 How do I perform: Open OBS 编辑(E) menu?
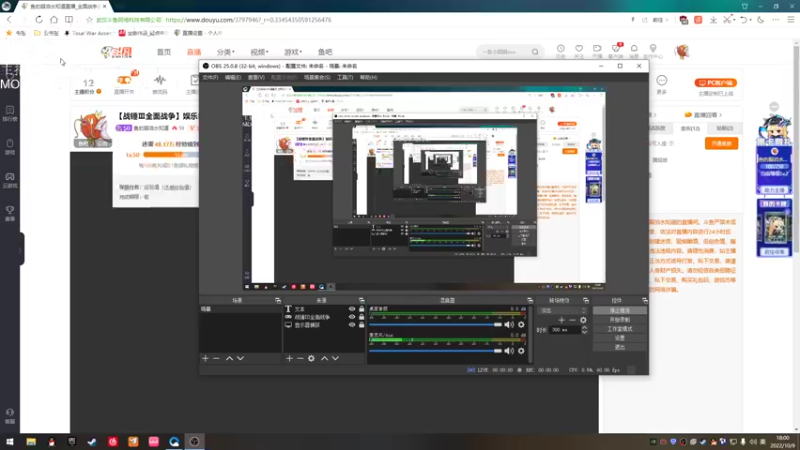tap(233, 78)
